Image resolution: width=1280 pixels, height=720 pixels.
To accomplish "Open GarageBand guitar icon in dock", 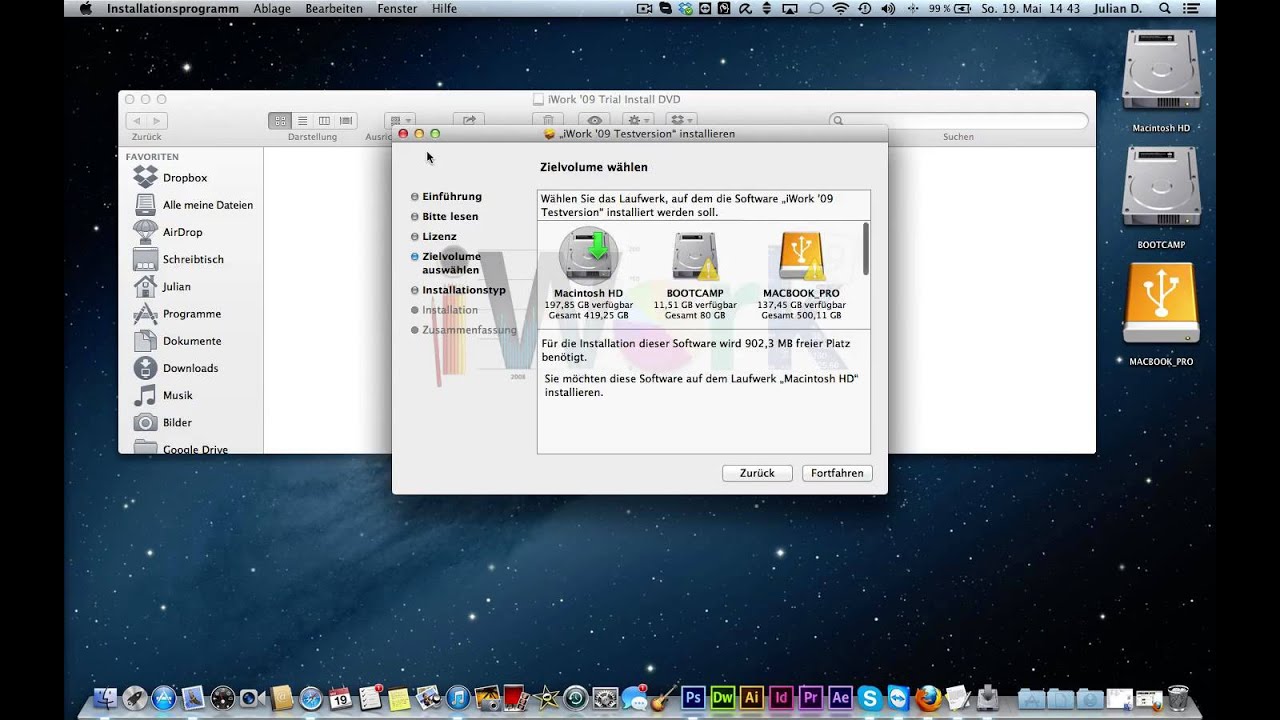I will pos(663,698).
